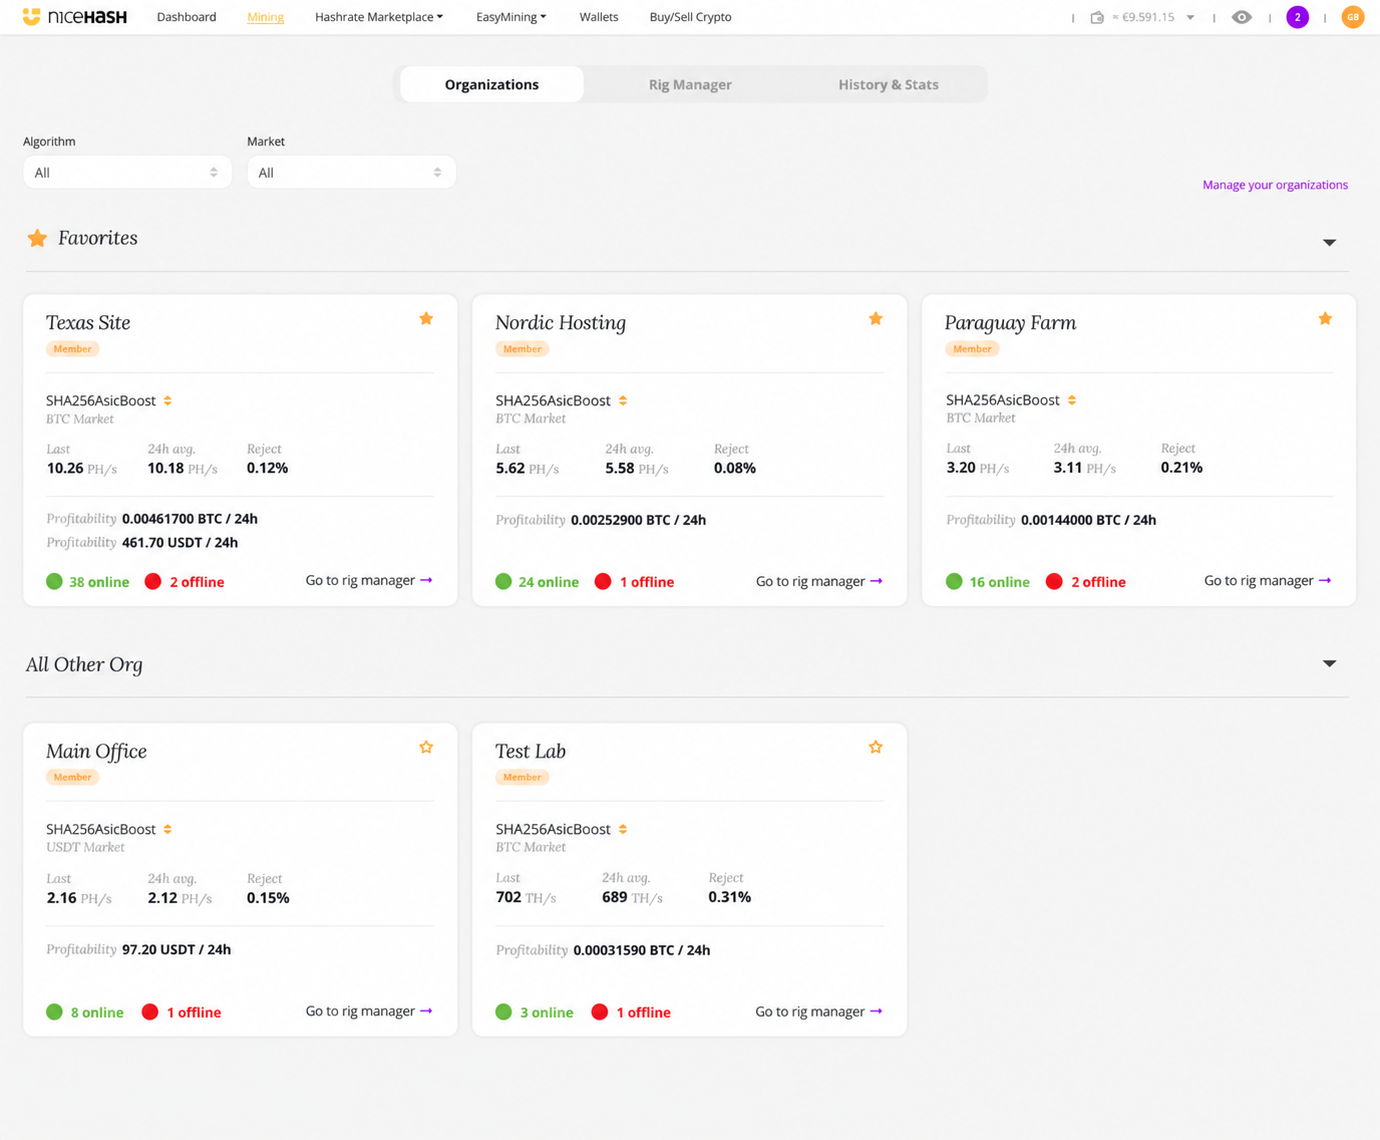1380x1140 pixels.
Task: Go to the Dashboard page
Action: tap(186, 17)
